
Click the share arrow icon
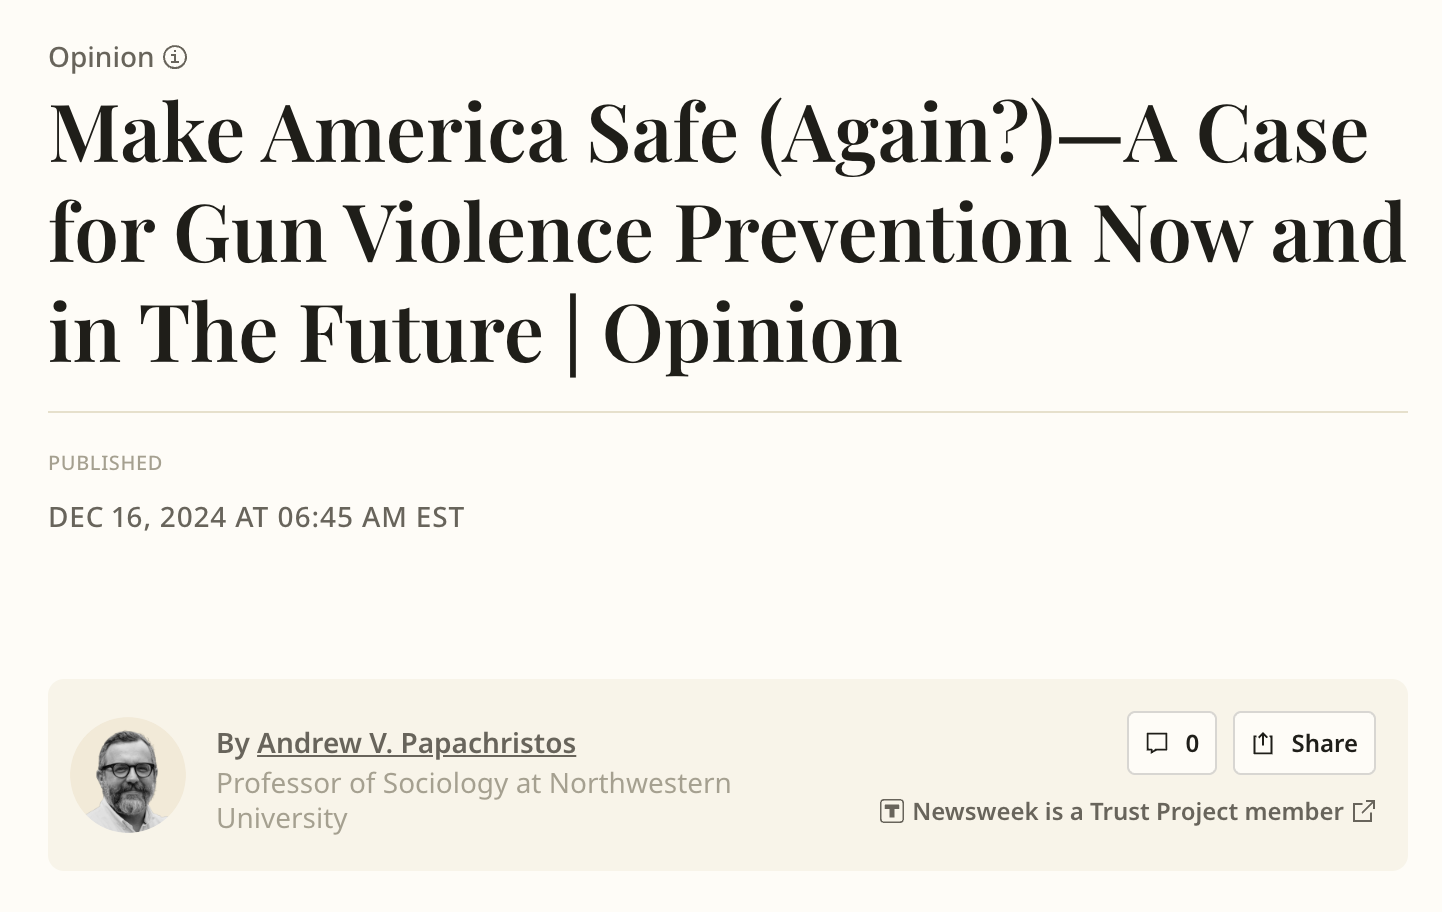1263,743
